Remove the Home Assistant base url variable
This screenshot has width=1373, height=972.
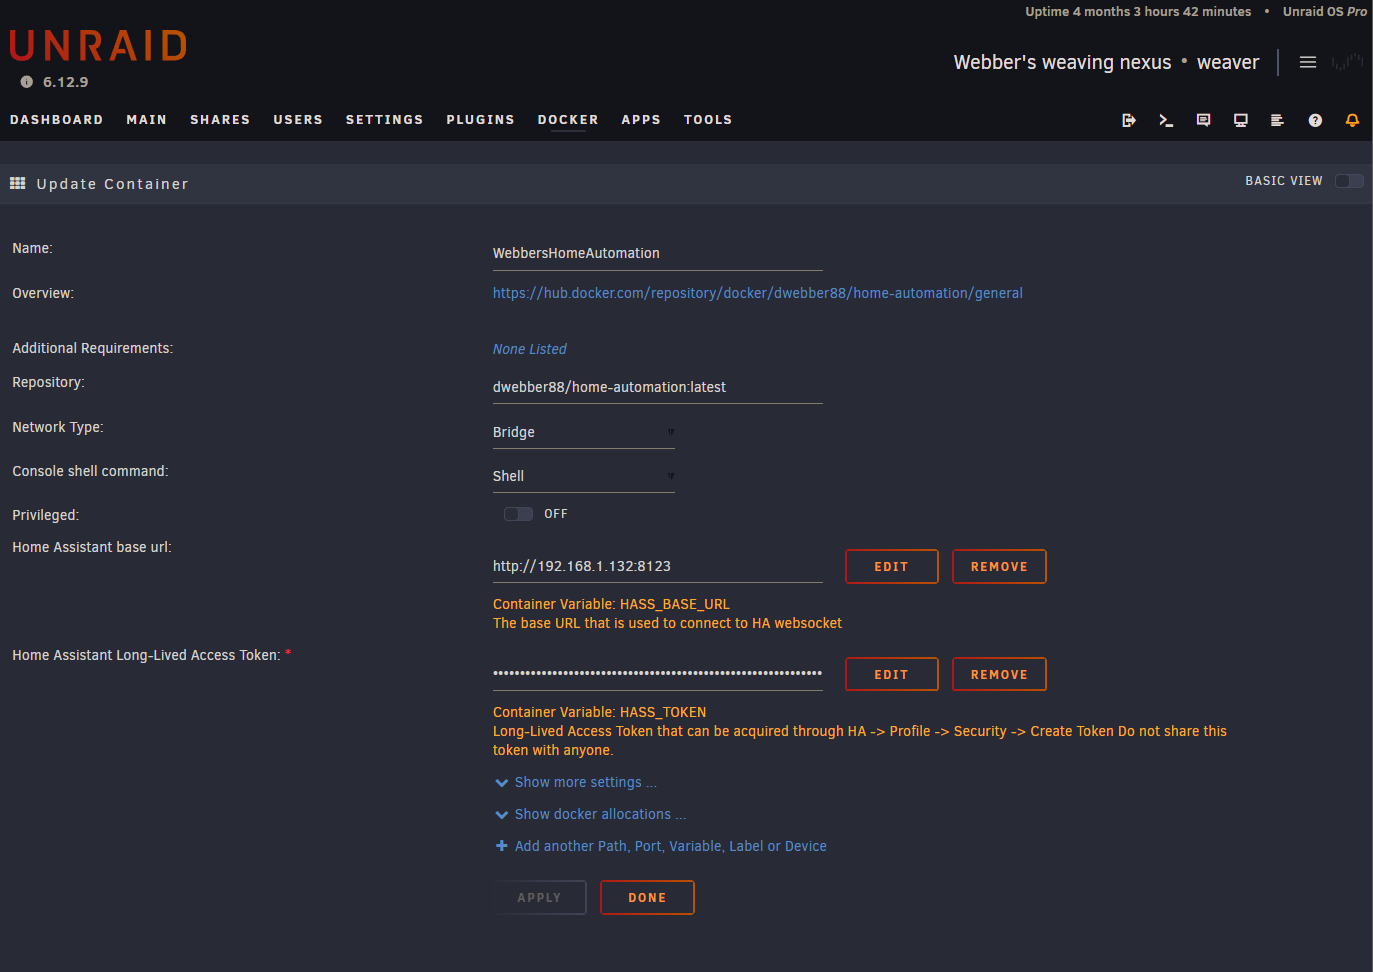(999, 566)
